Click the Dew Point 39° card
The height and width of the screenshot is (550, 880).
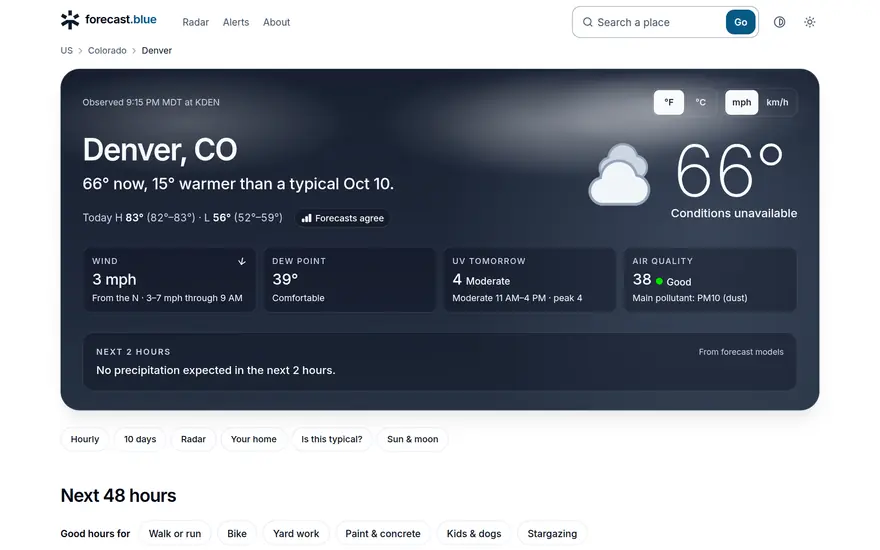coord(350,279)
